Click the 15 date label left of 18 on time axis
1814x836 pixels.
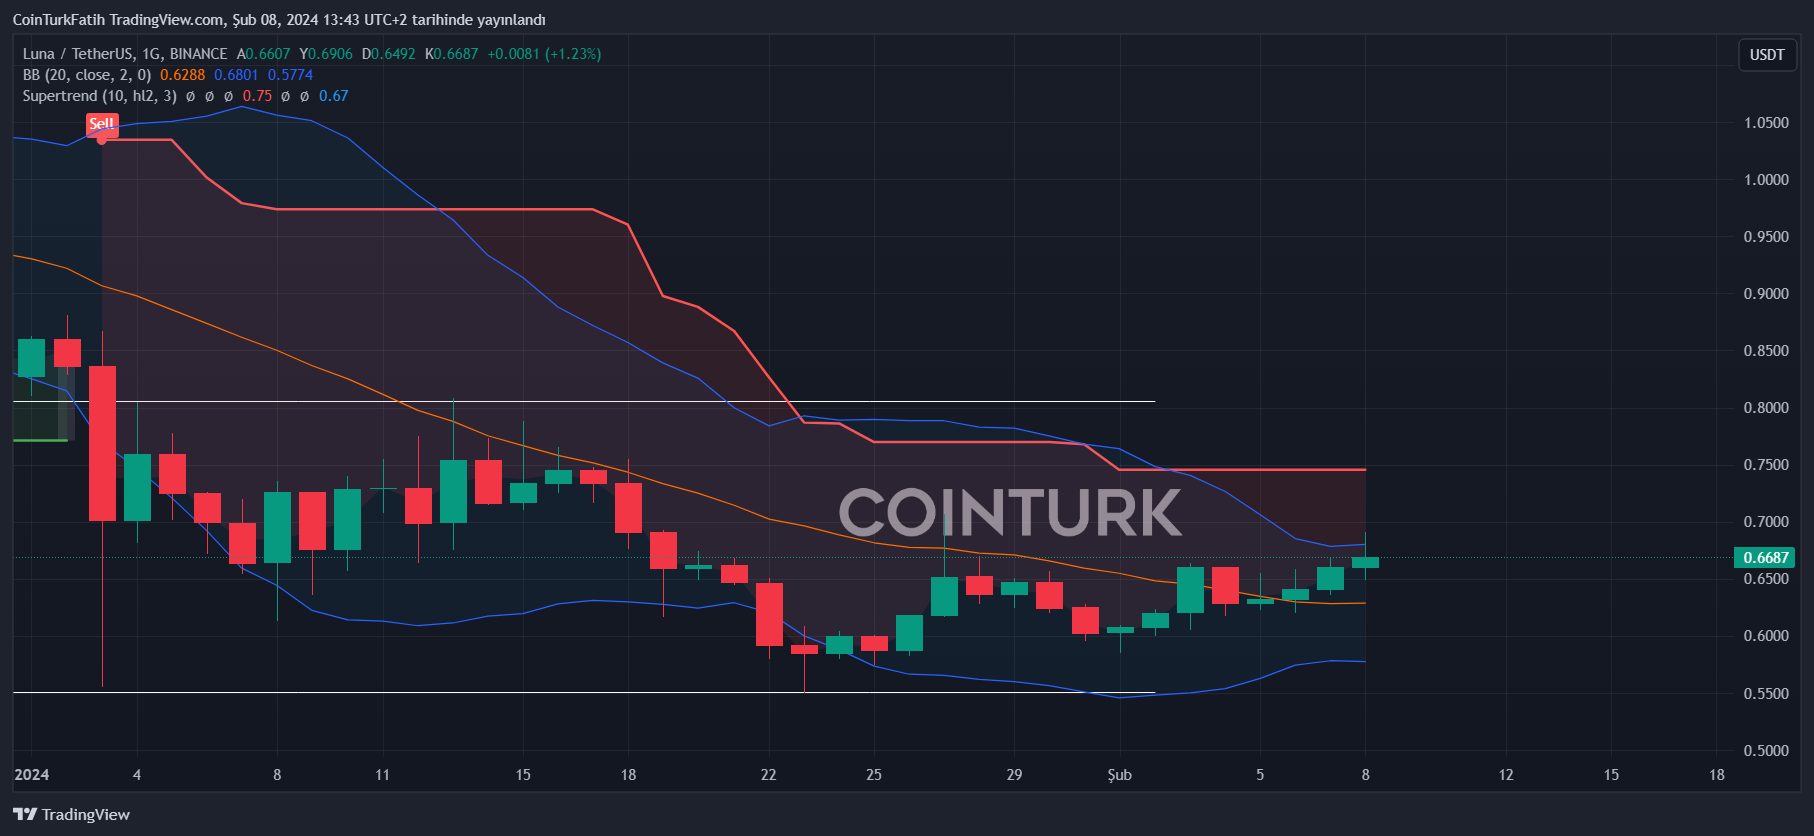pyautogui.click(x=523, y=775)
